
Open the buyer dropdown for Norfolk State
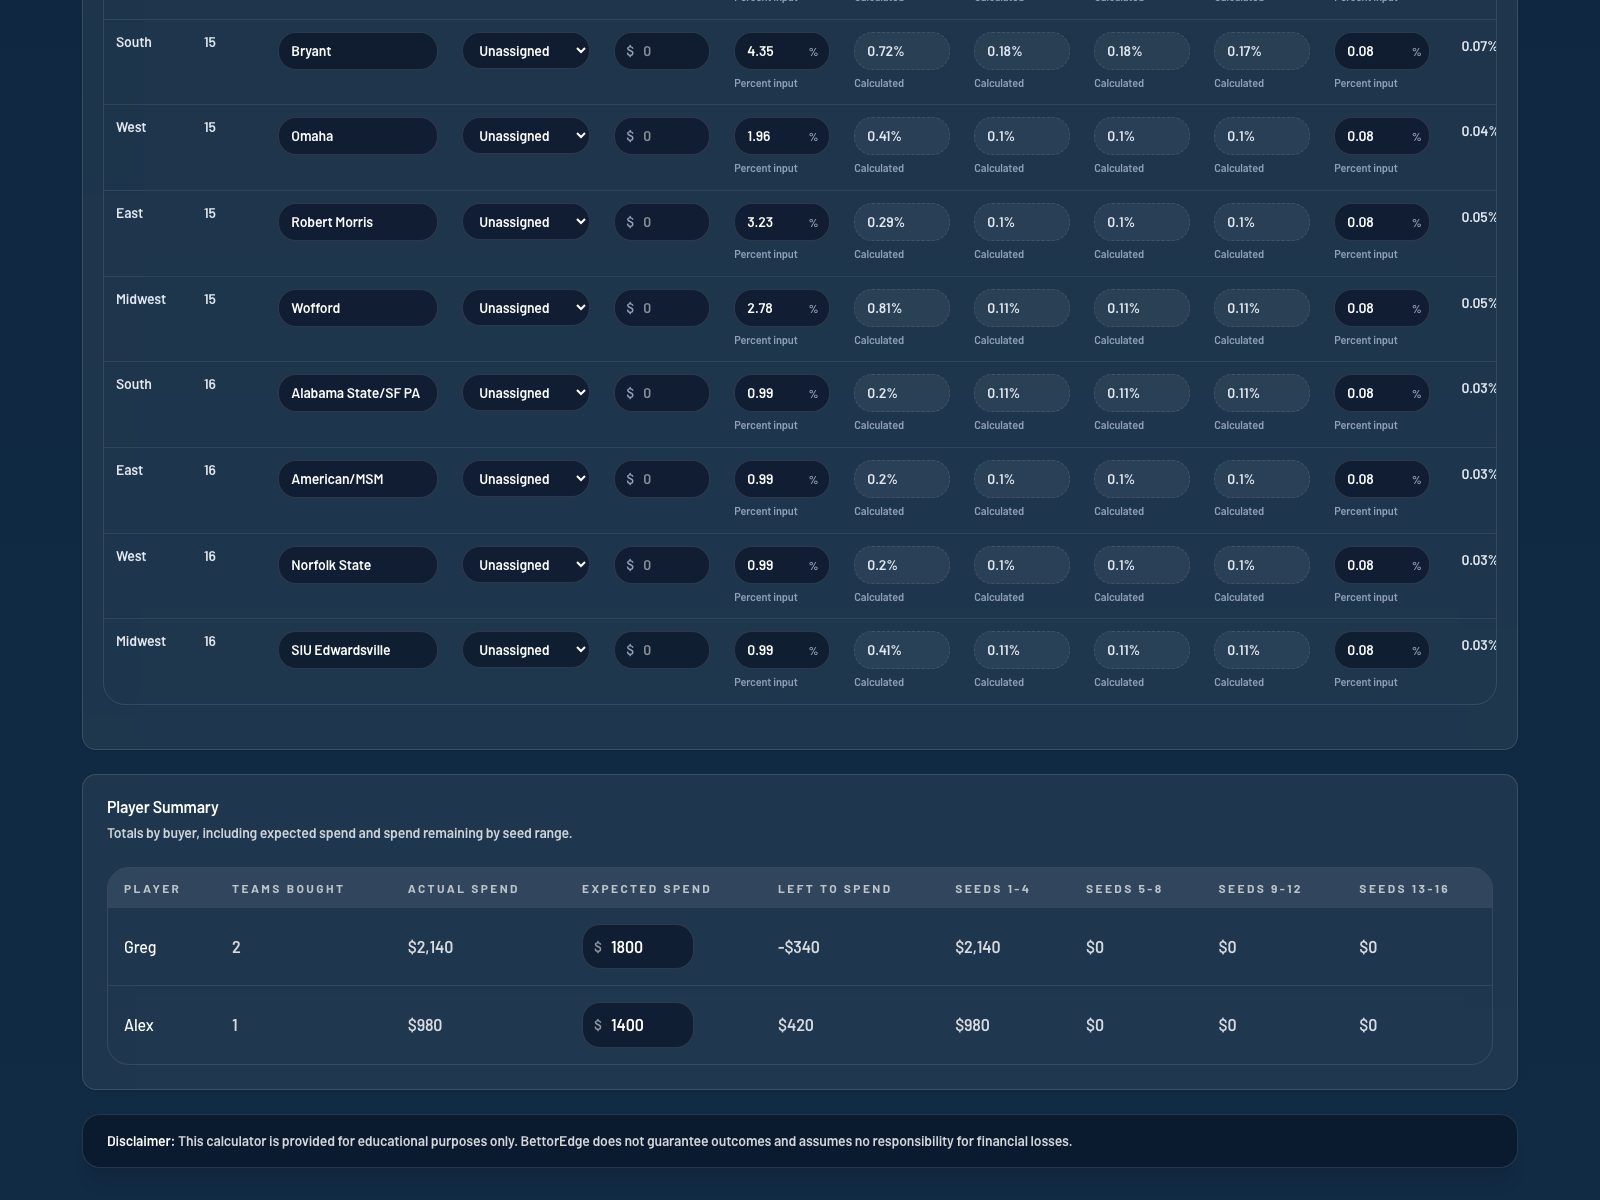pyautogui.click(x=525, y=564)
